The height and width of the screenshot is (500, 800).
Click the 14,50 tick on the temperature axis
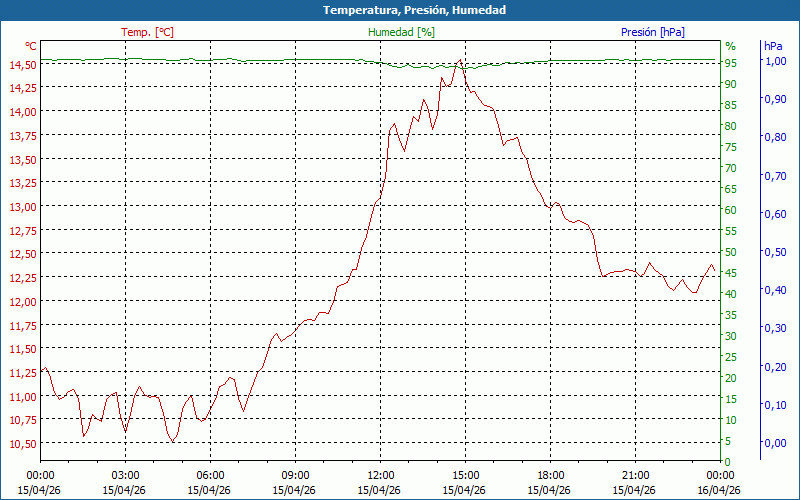(22, 65)
